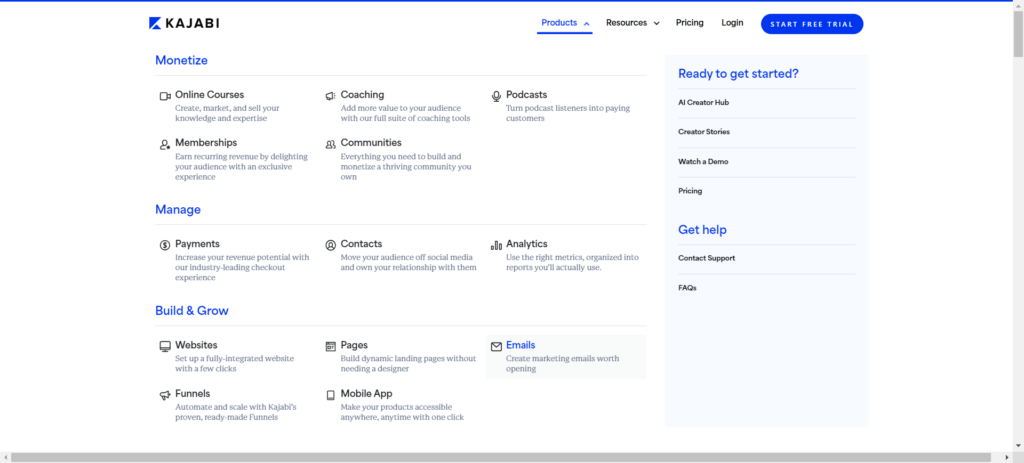Click the Monetize section heading

(x=181, y=60)
